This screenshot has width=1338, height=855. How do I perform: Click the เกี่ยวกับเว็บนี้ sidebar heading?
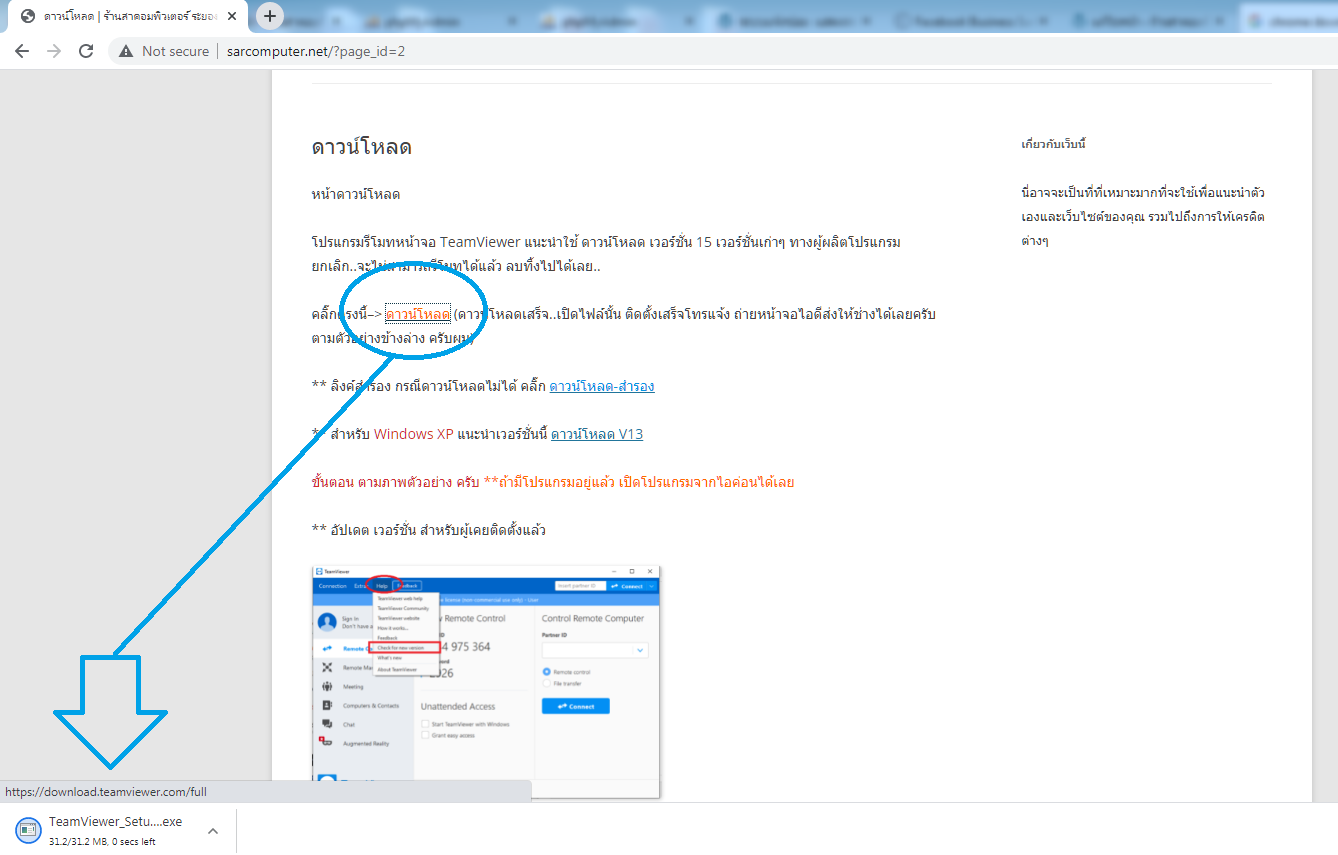(1053, 144)
